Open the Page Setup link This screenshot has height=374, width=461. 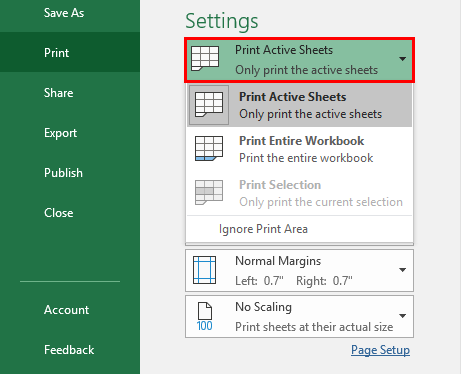pos(380,350)
